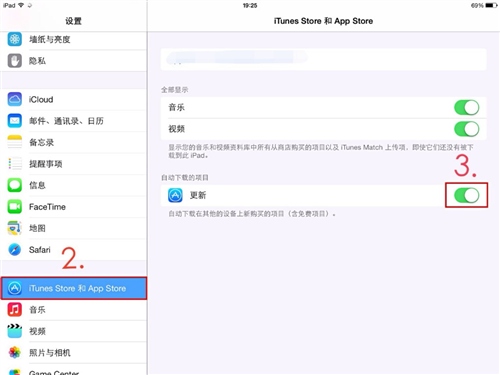Tap the Reminders list icon
The image size is (500, 375).
coord(15,164)
